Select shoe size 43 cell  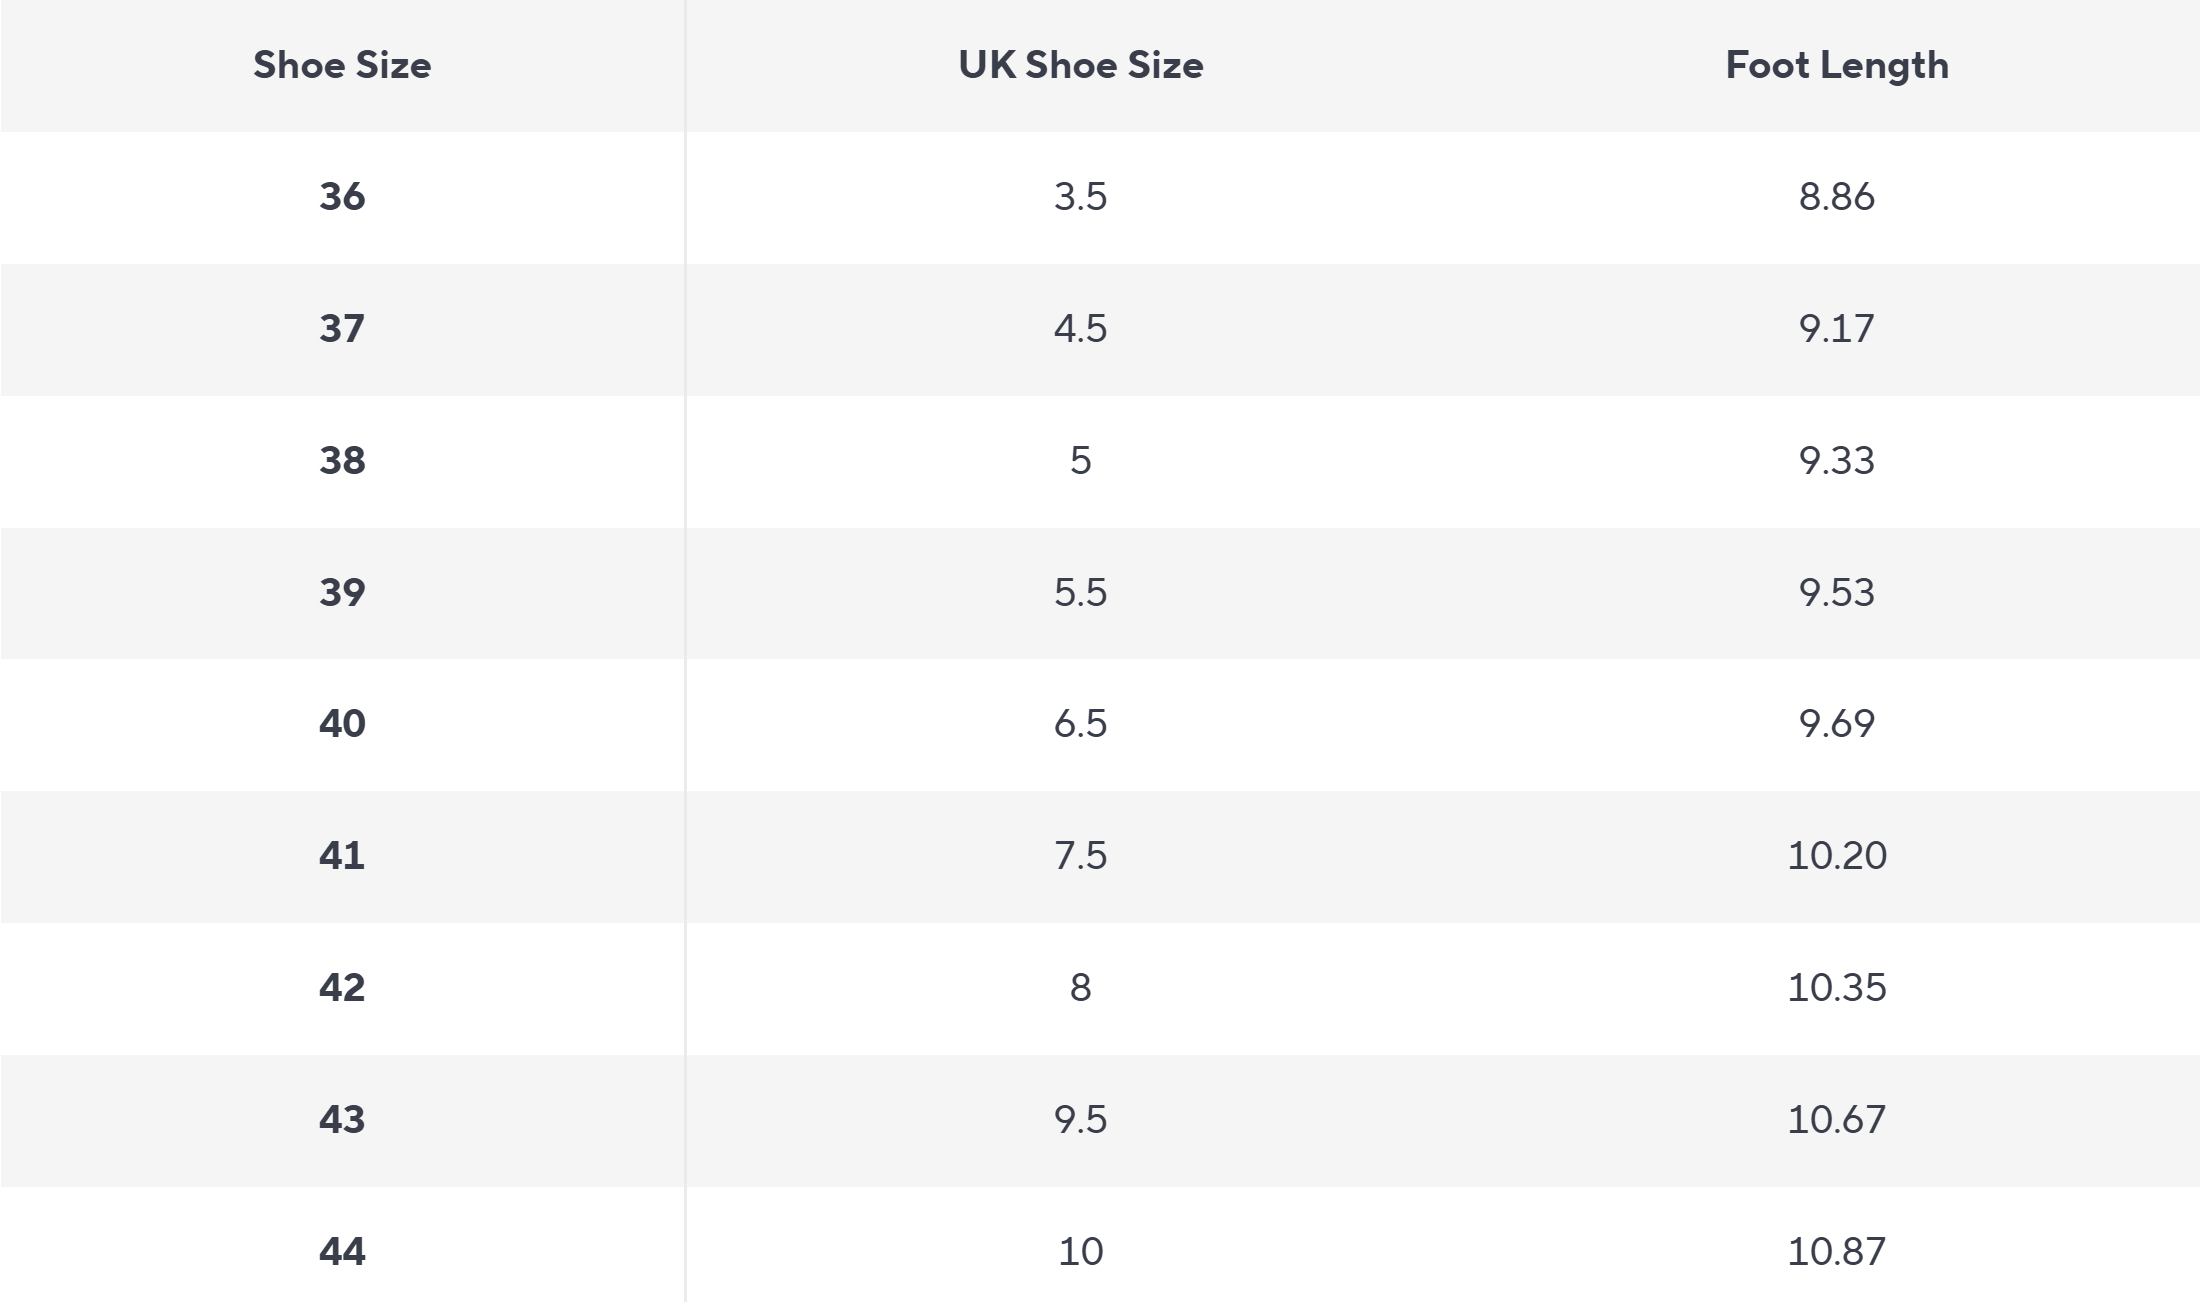342,1120
